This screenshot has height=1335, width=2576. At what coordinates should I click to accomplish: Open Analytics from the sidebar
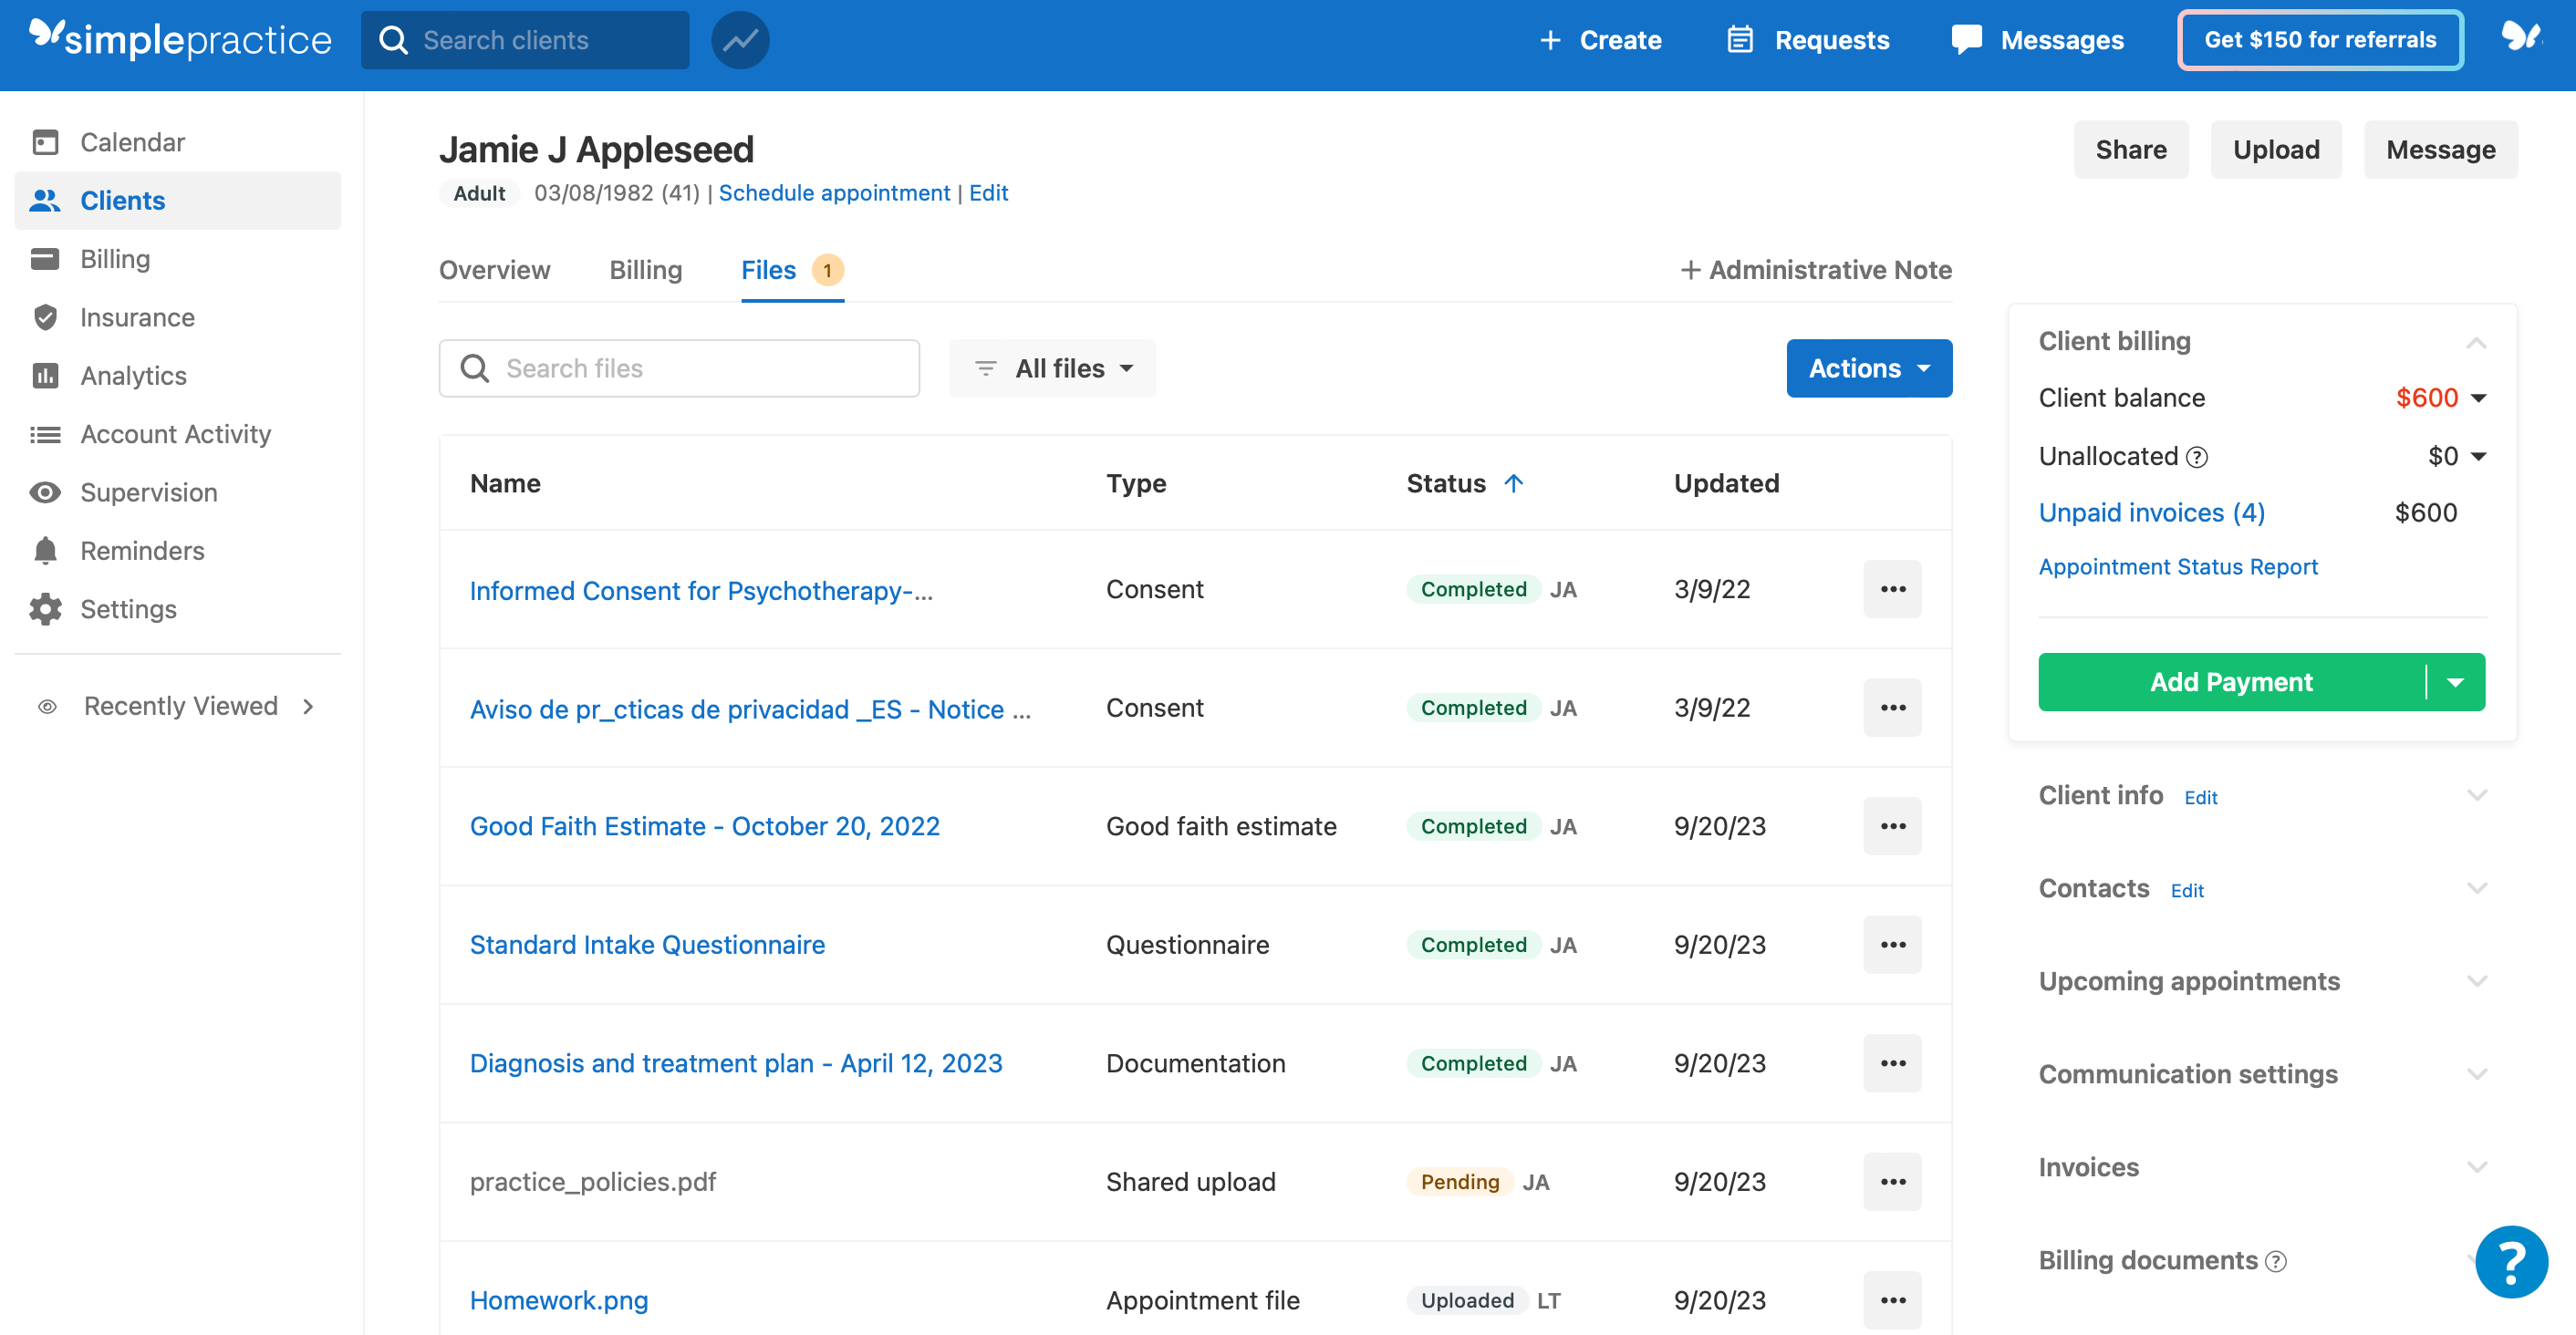click(x=133, y=375)
